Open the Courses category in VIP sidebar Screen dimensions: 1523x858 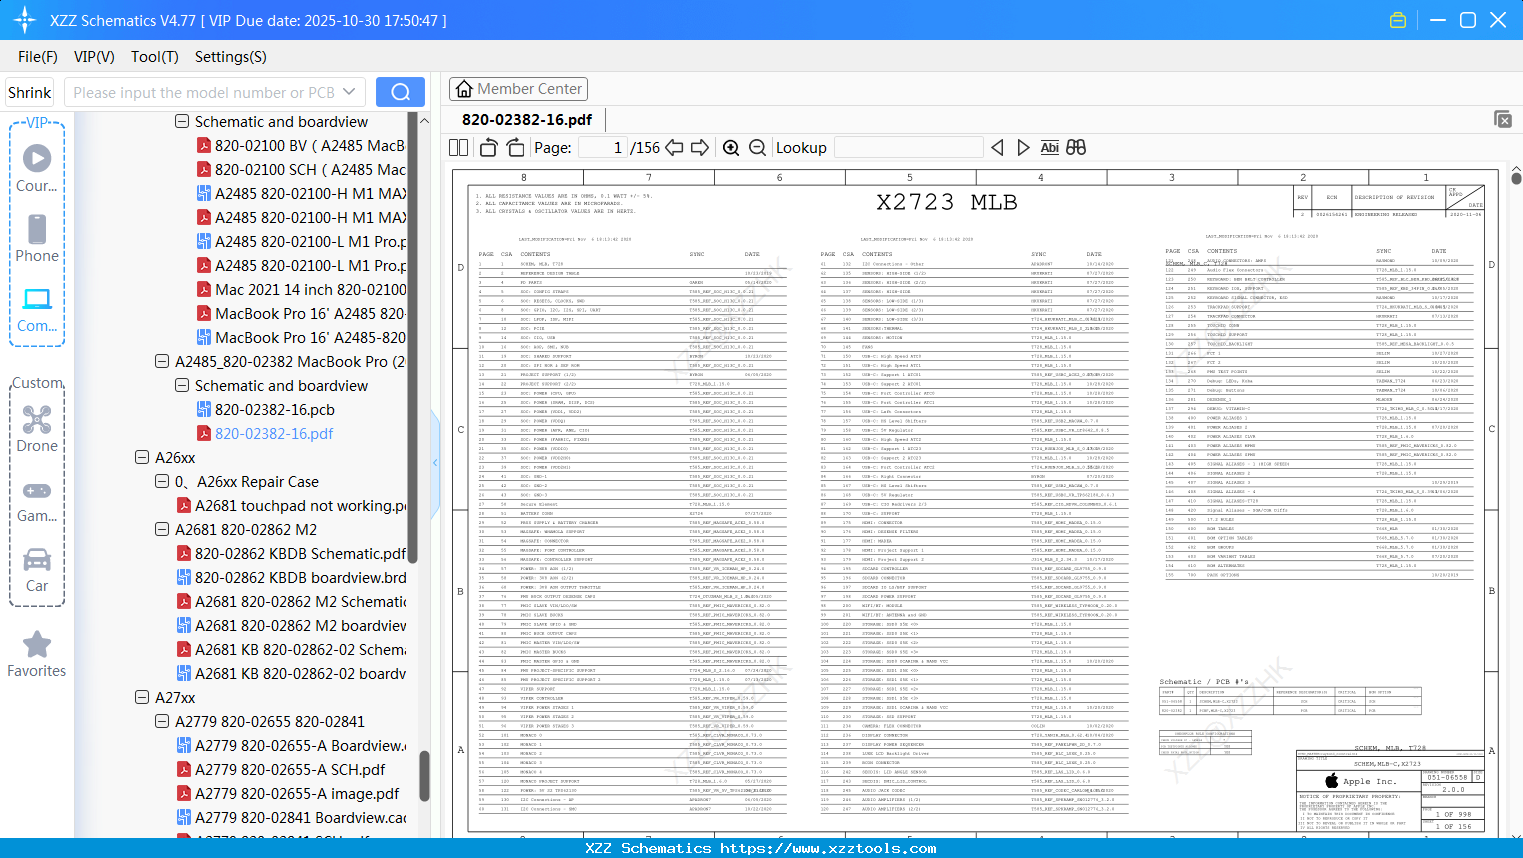(x=37, y=168)
